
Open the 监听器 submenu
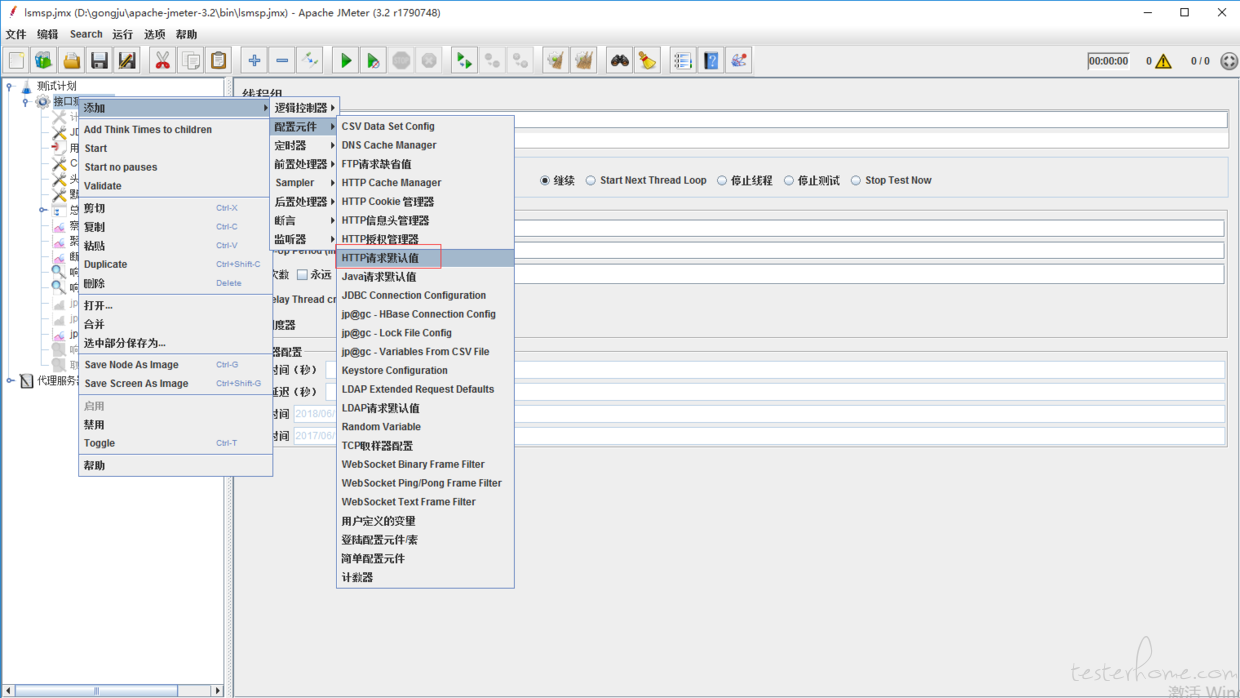tap(305, 240)
